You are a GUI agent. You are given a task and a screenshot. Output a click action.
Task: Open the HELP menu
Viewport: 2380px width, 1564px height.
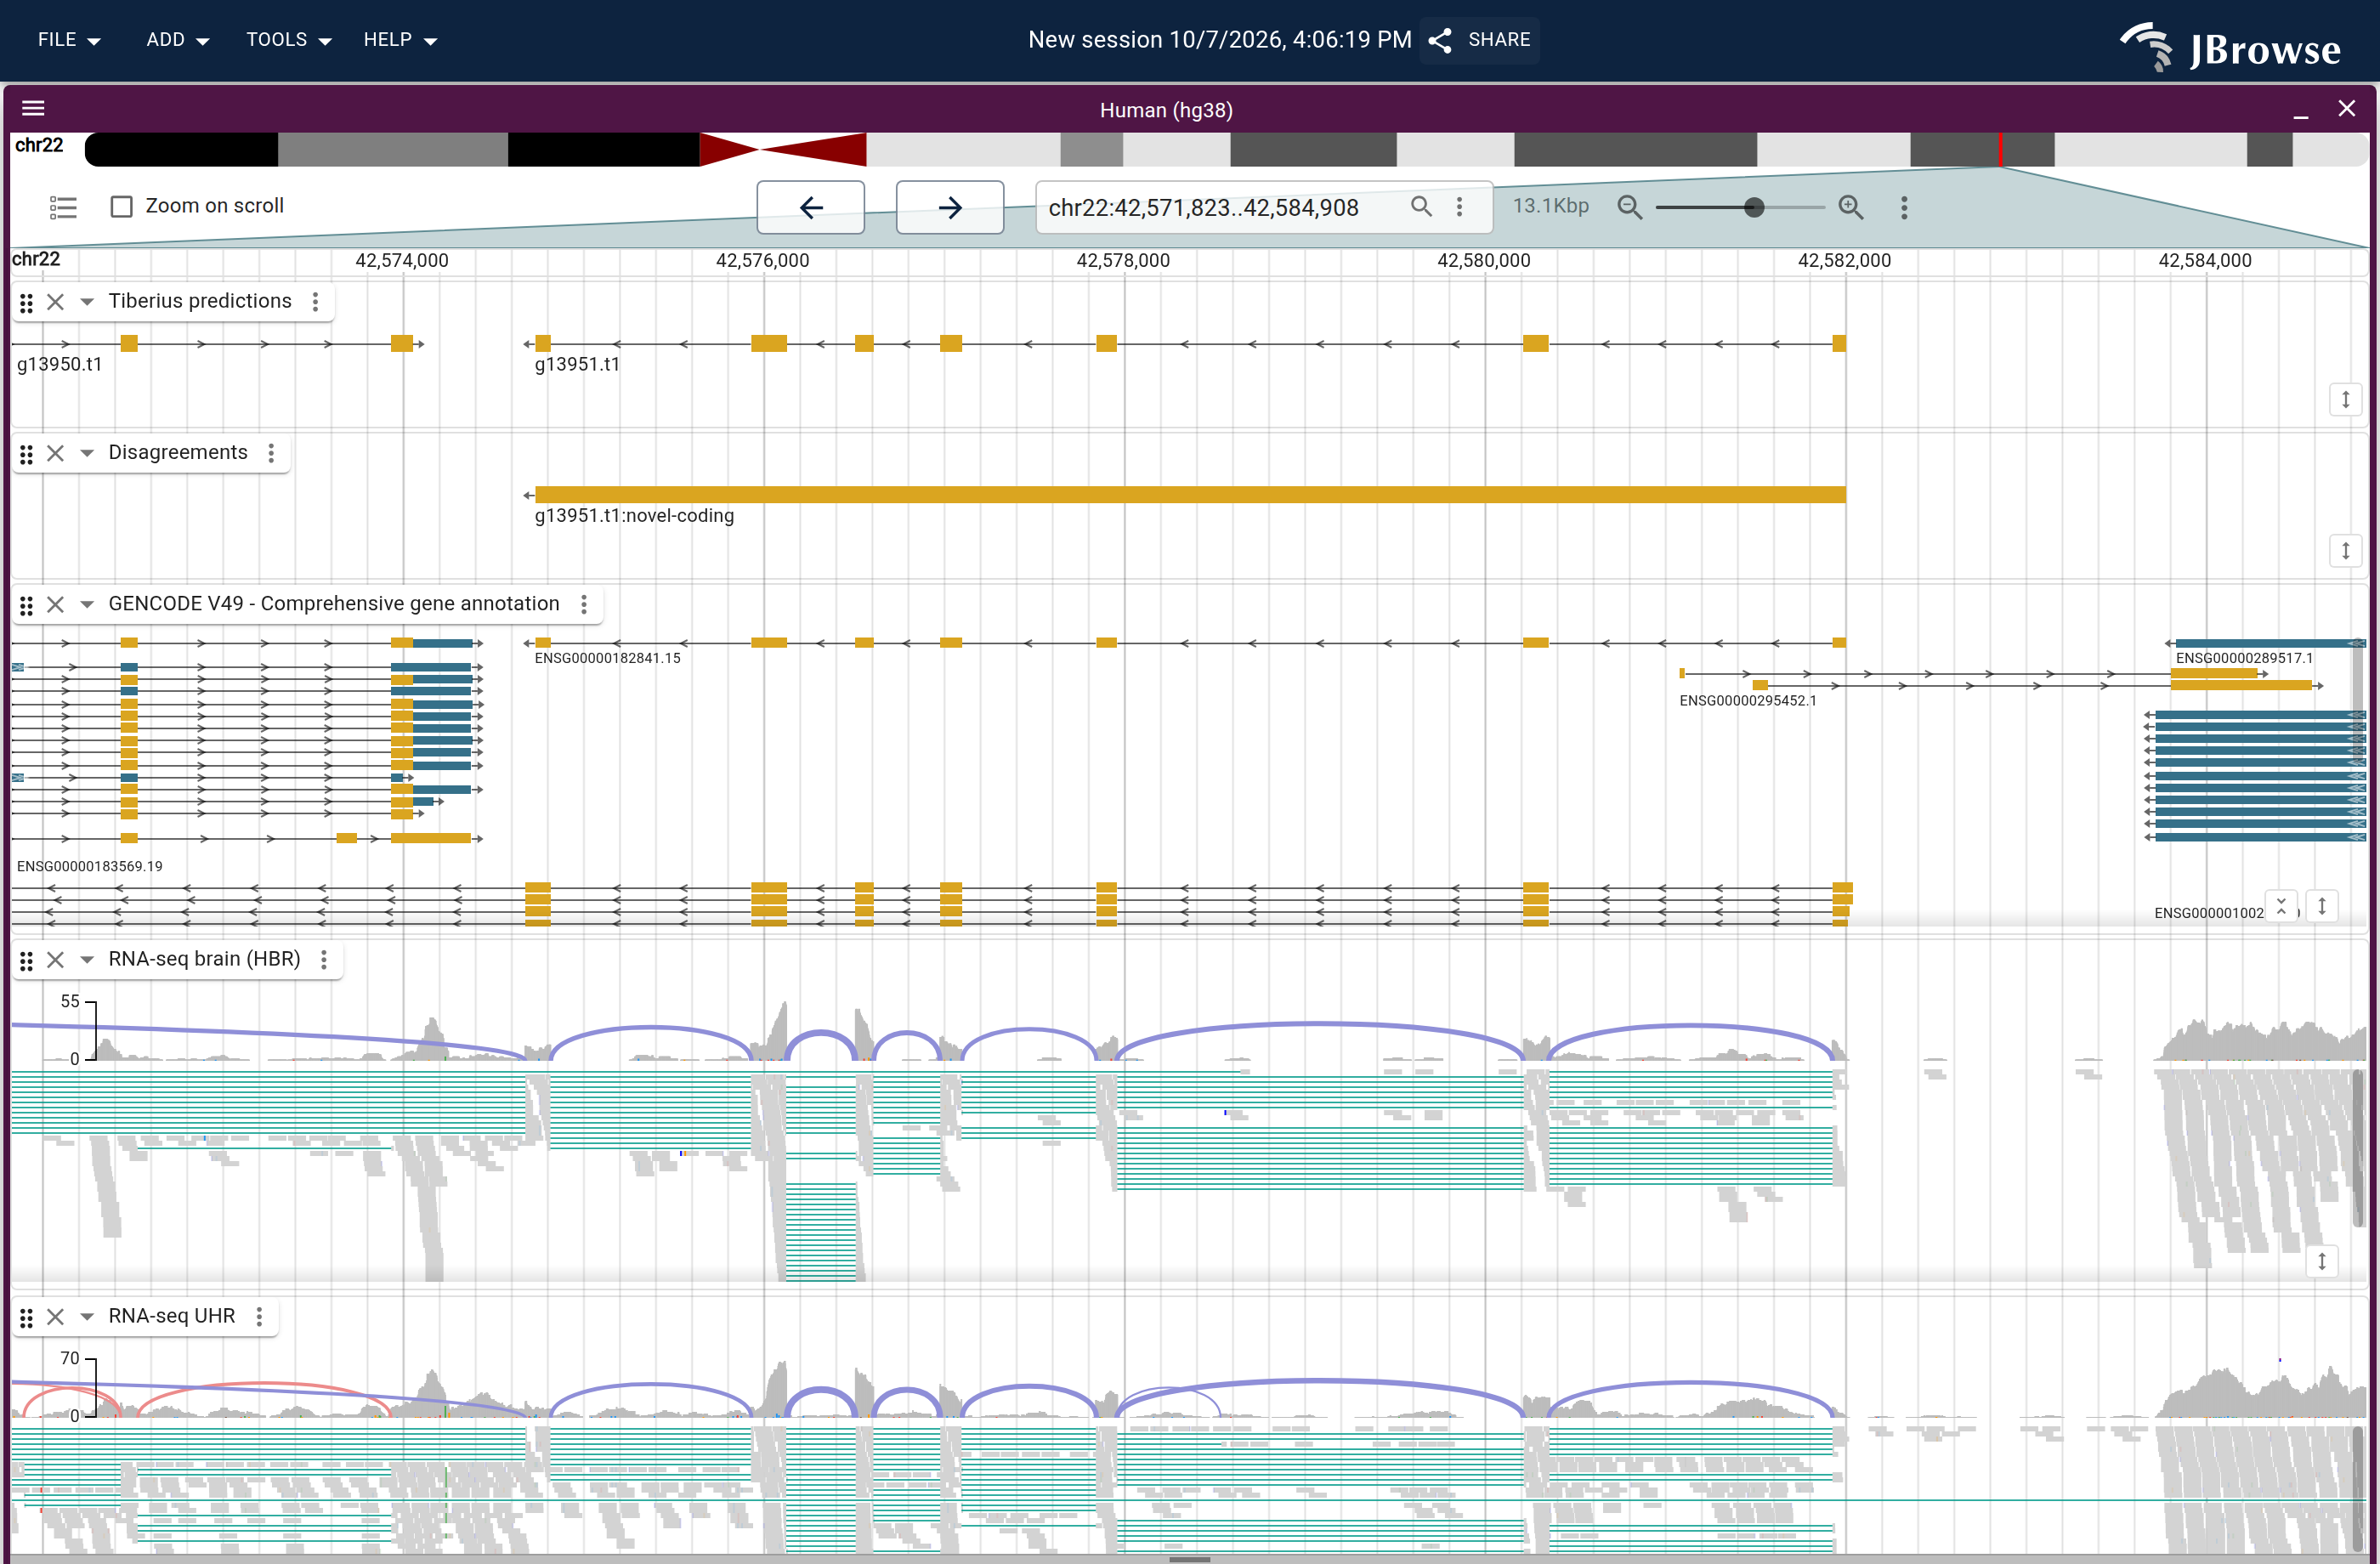pyautogui.click(x=400, y=40)
